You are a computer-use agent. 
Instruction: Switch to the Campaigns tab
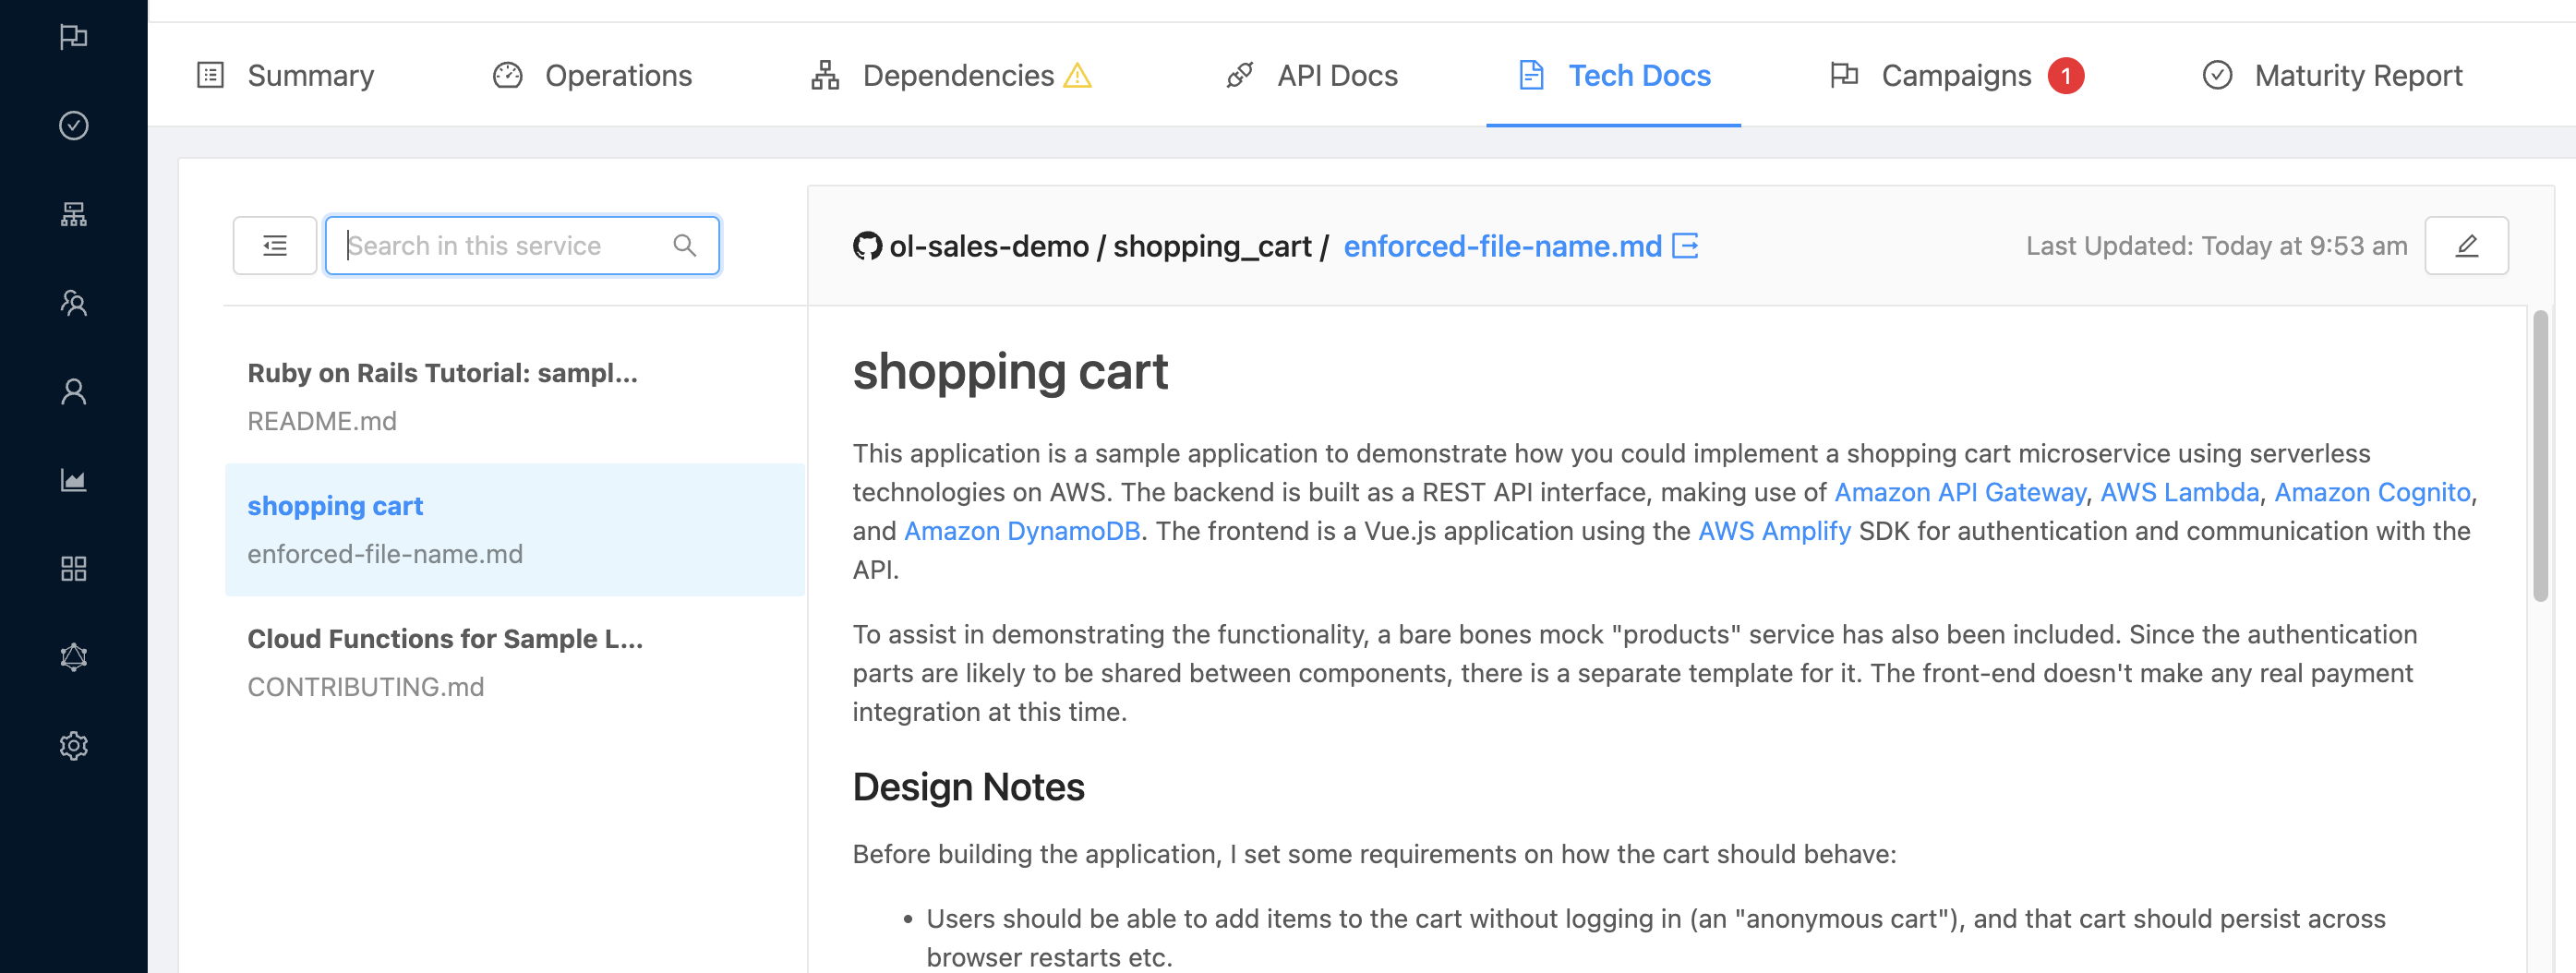(x=1957, y=75)
